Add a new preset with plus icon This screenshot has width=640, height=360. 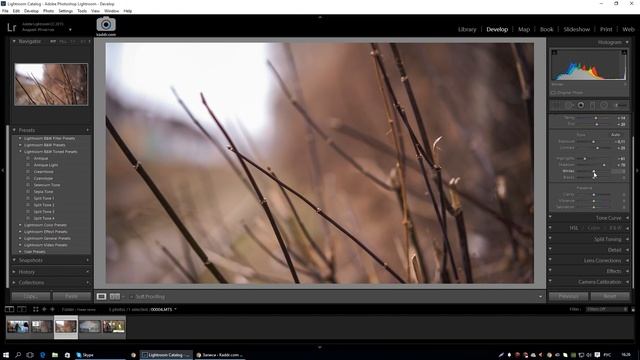87,130
